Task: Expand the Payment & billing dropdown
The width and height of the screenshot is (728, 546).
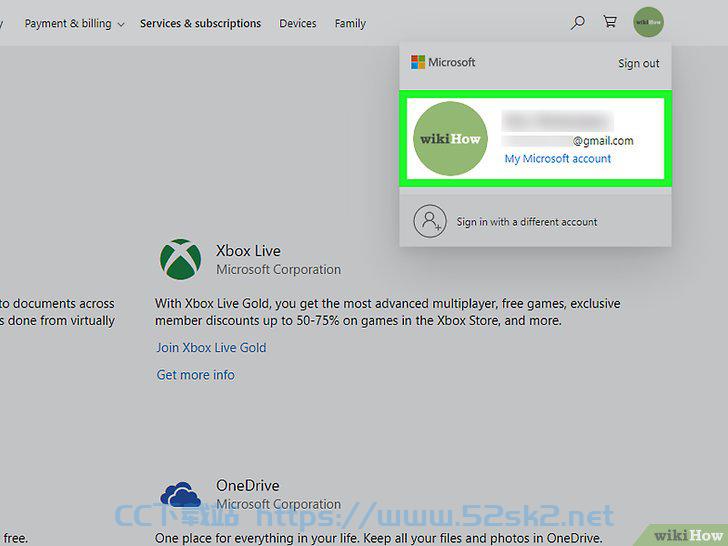Action: 74,24
